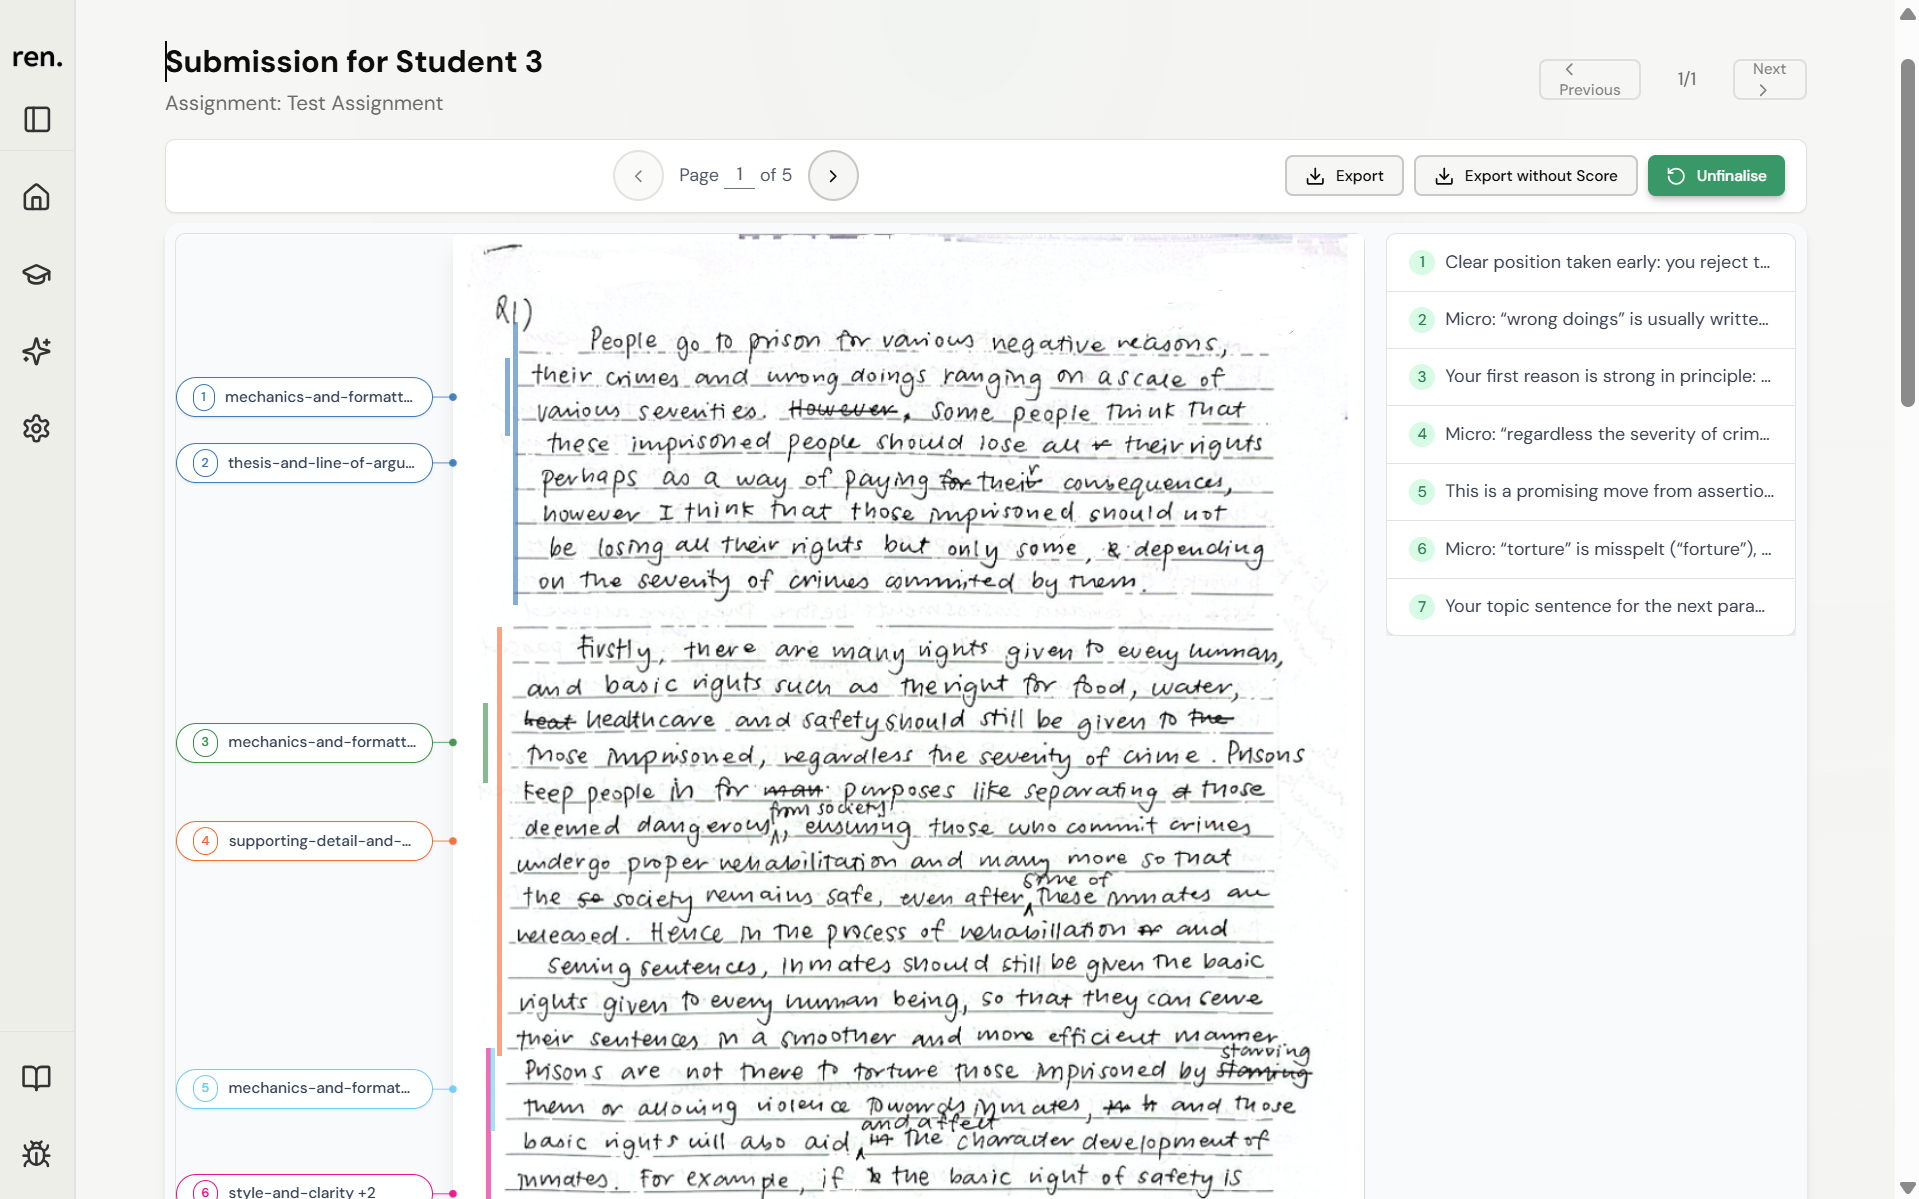Open comment 4 'regardless the severity of crim...'
Image resolution: width=1919 pixels, height=1199 pixels.
point(1590,434)
